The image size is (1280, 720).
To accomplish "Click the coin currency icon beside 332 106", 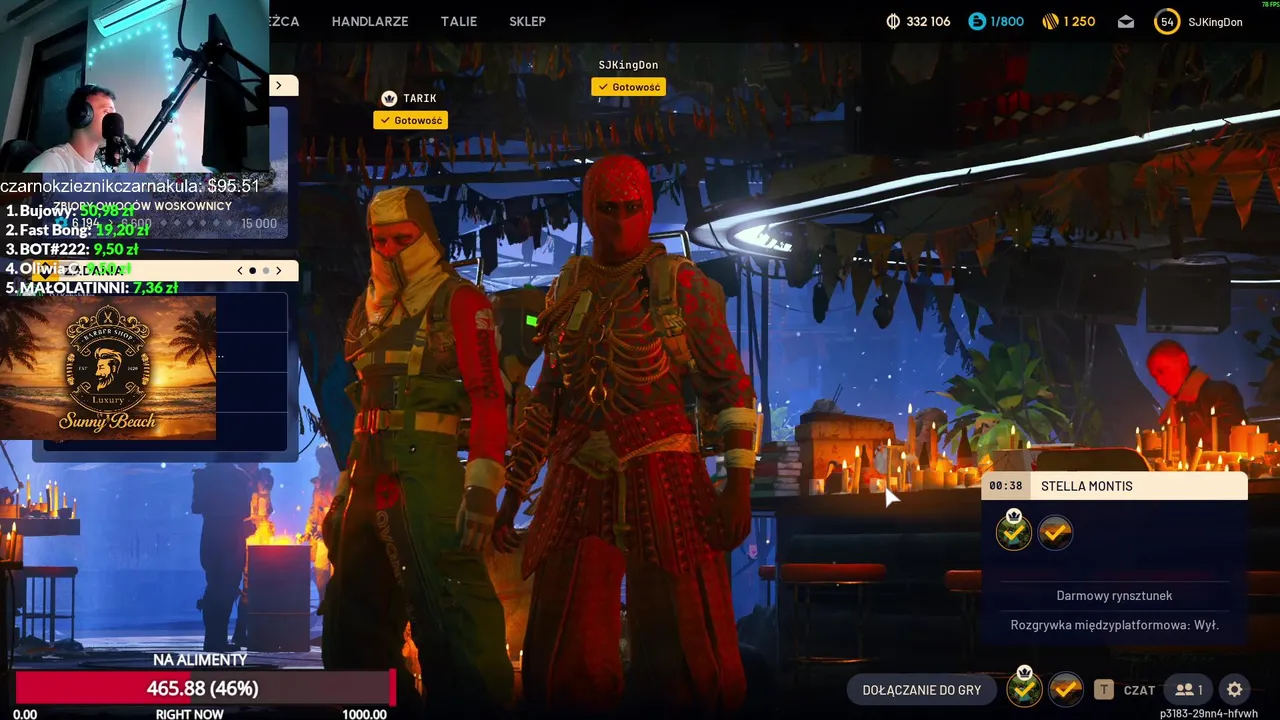I will [x=893, y=21].
